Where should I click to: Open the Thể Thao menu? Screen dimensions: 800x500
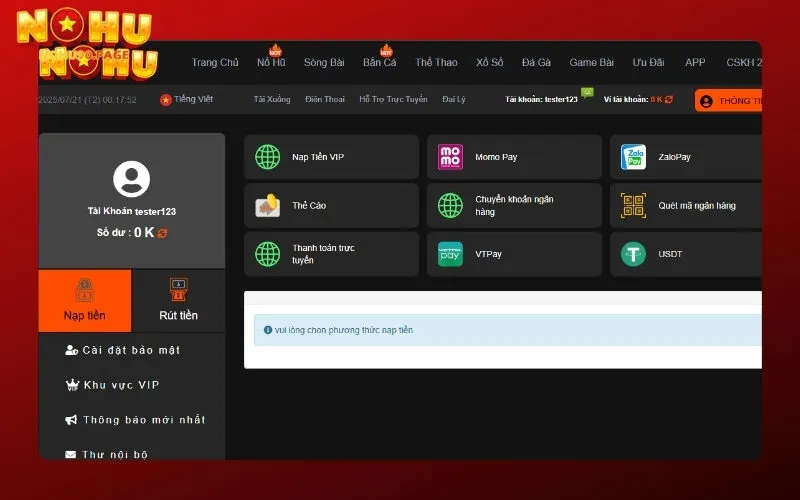[x=436, y=62]
